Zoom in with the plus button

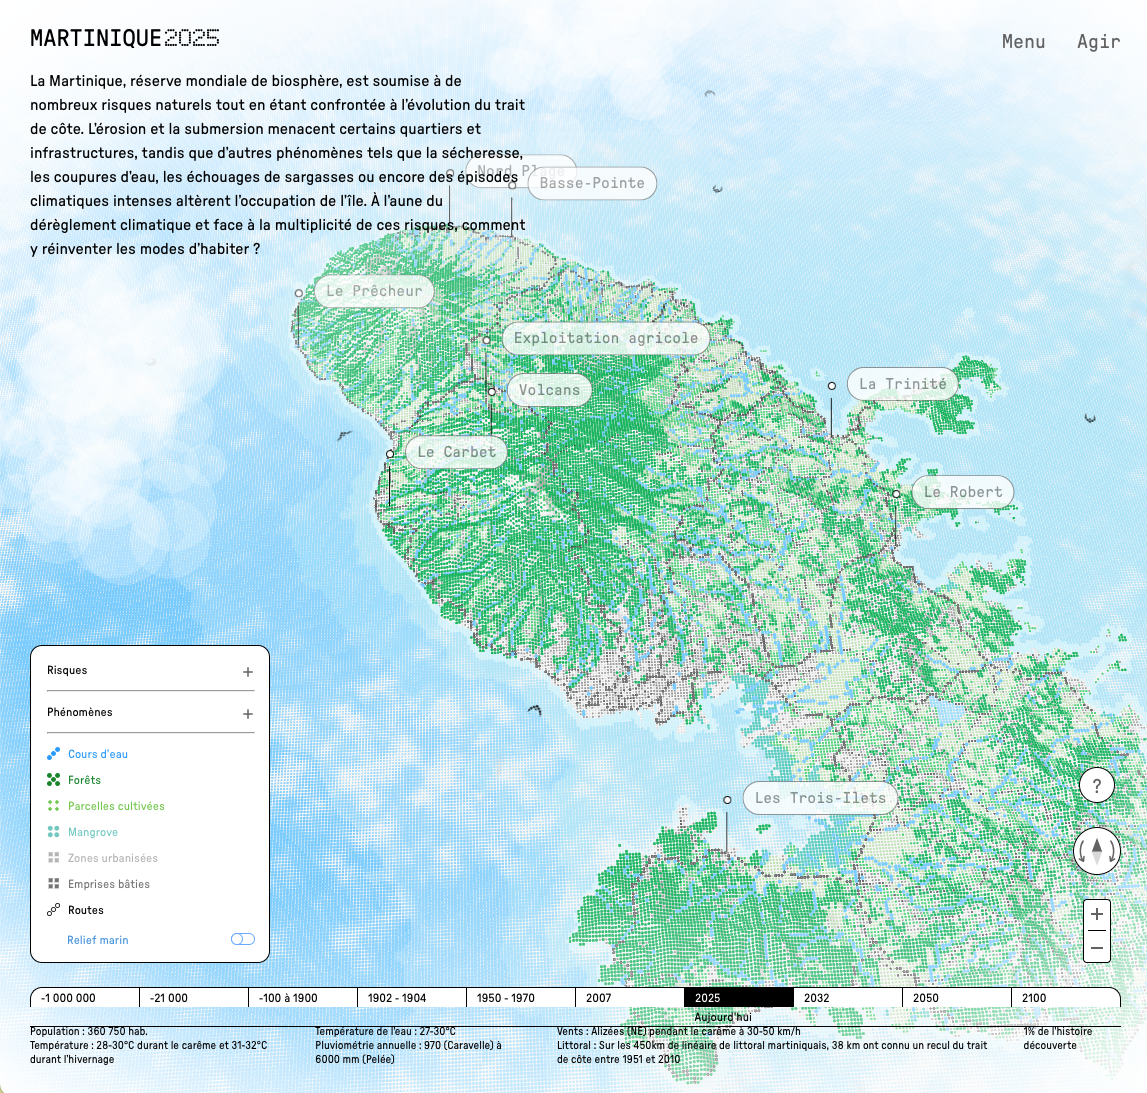coord(1097,914)
